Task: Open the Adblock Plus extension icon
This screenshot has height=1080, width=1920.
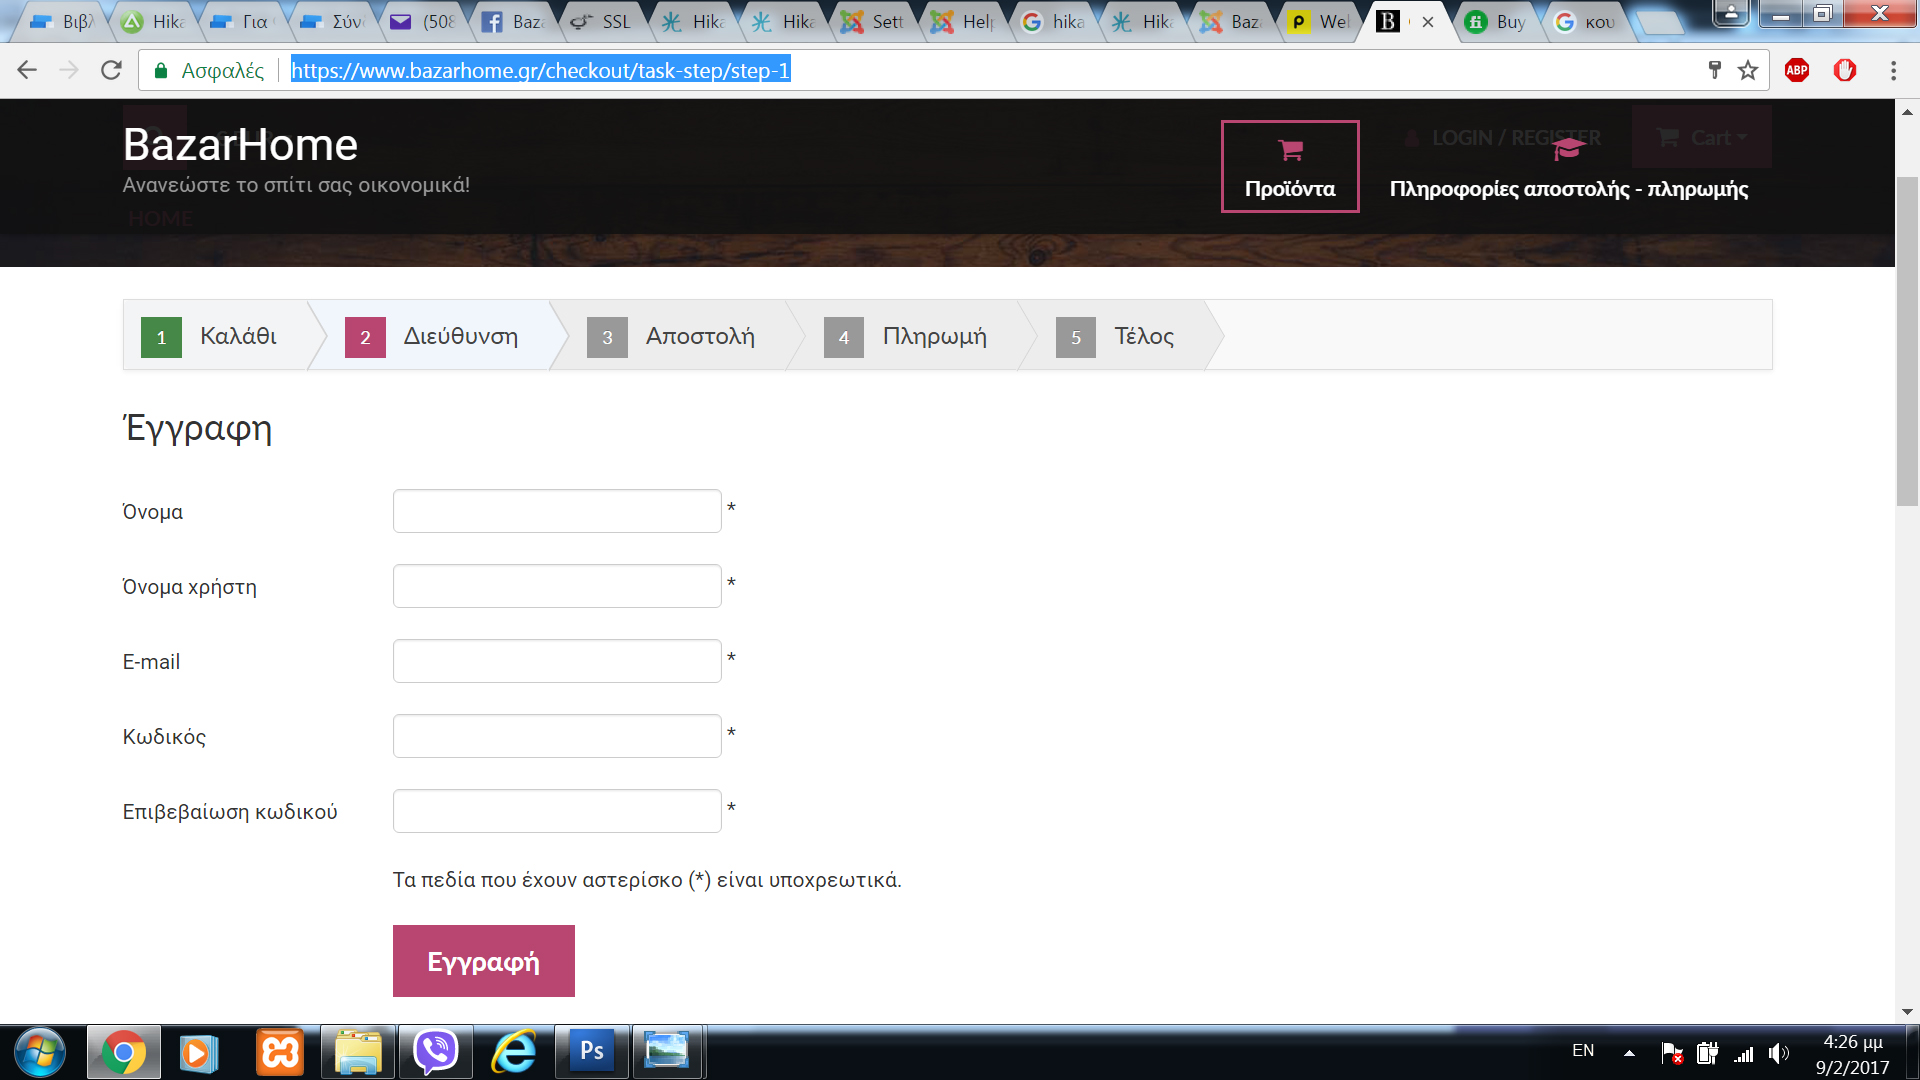Action: (1797, 70)
